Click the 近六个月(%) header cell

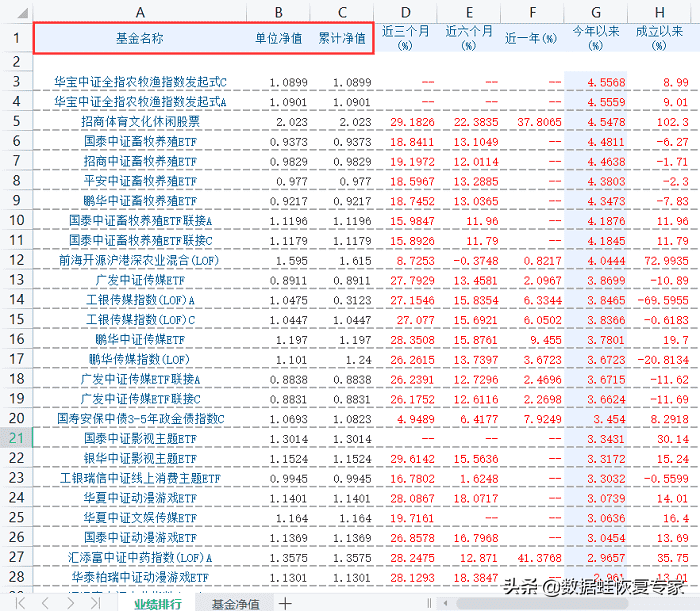pos(469,38)
